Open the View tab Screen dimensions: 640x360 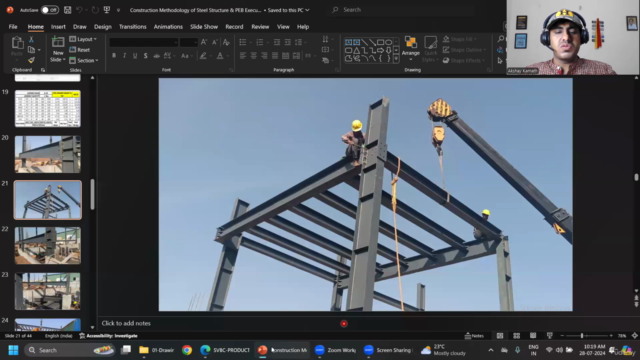point(283,27)
